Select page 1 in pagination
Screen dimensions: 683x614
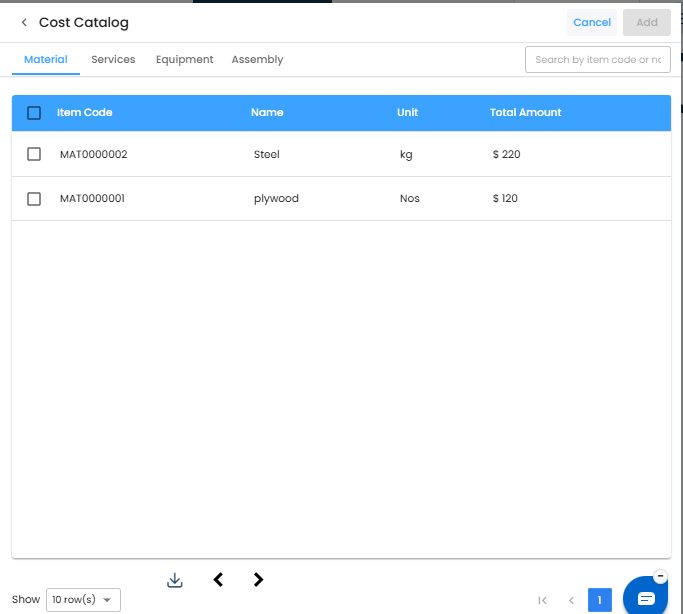pyautogui.click(x=600, y=600)
